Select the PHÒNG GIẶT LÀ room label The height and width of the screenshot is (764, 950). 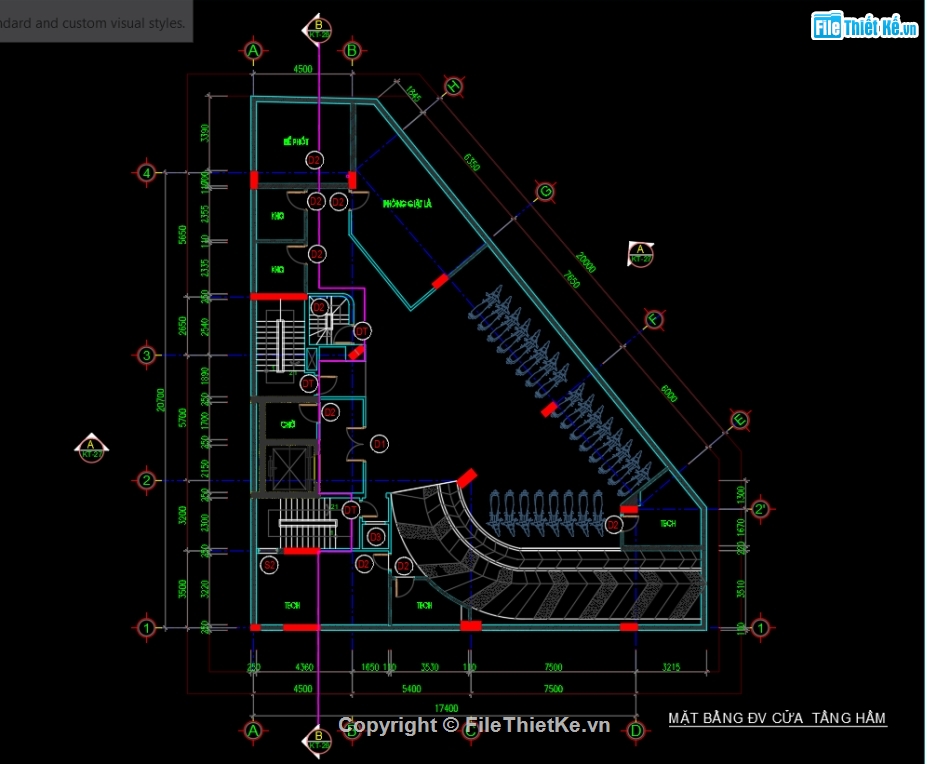pos(407,204)
